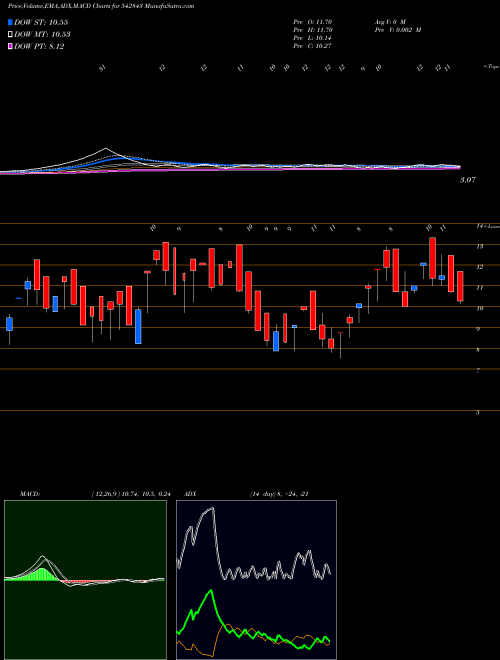Select the 'DOW PT: 8.12' label
Screen dimensions: 500x660
tap(39, 46)
